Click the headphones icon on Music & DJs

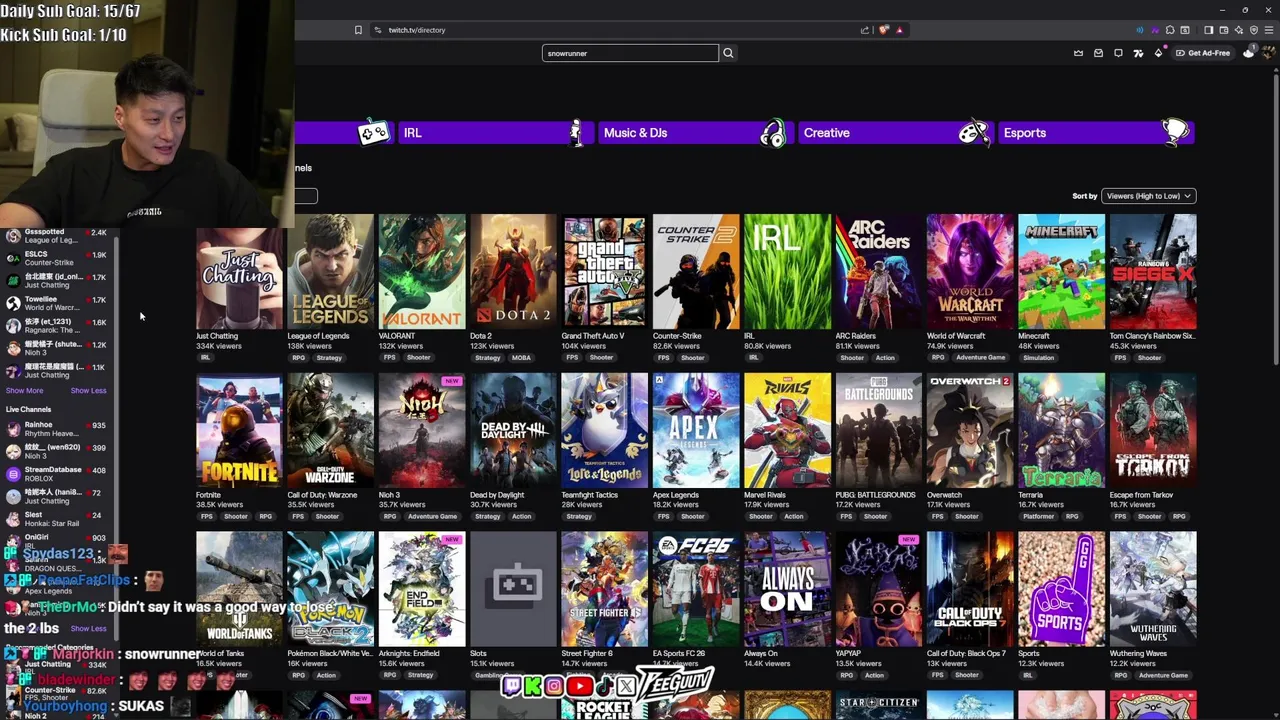tap(773, 132)
